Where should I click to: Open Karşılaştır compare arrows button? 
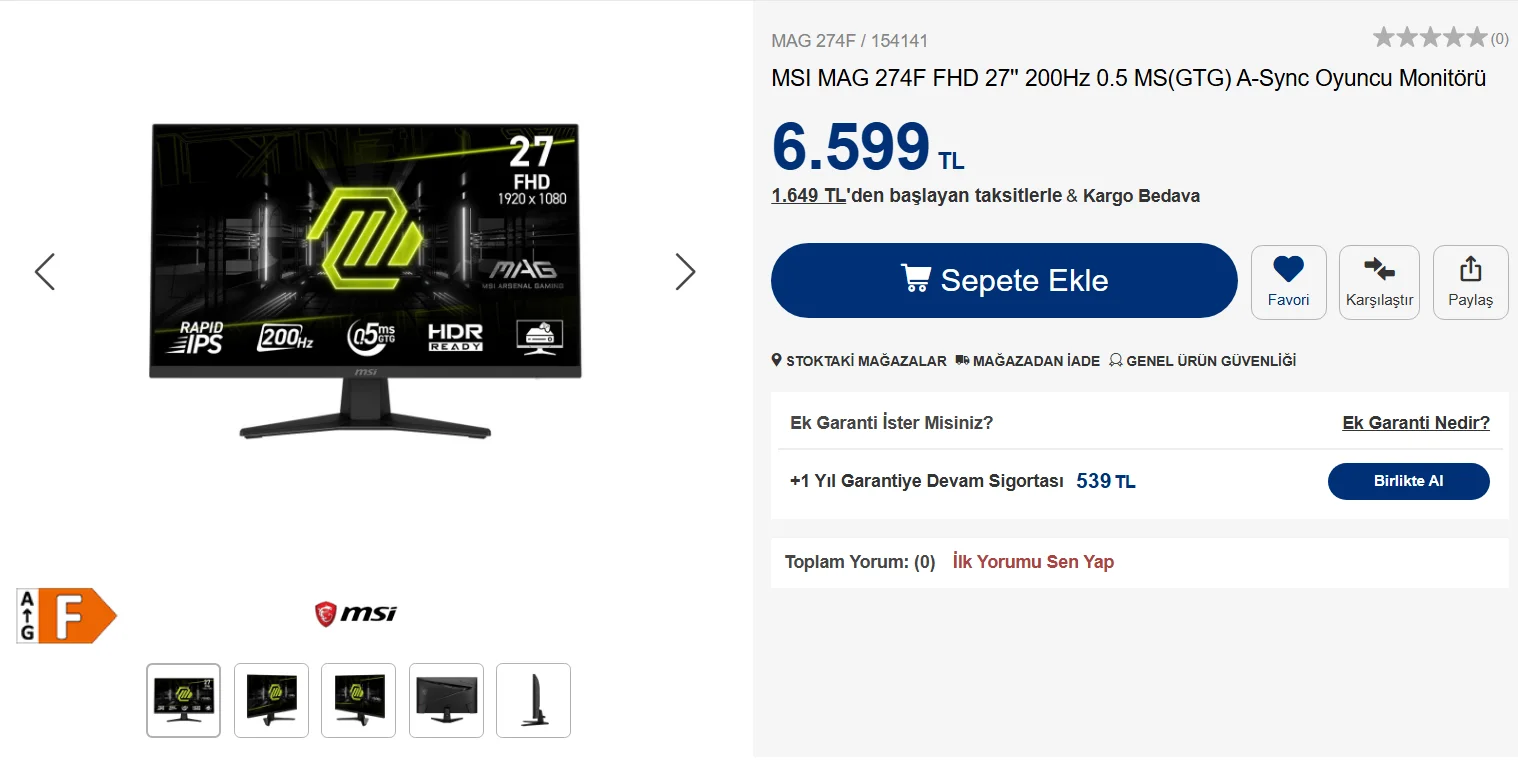point(1379,282)
